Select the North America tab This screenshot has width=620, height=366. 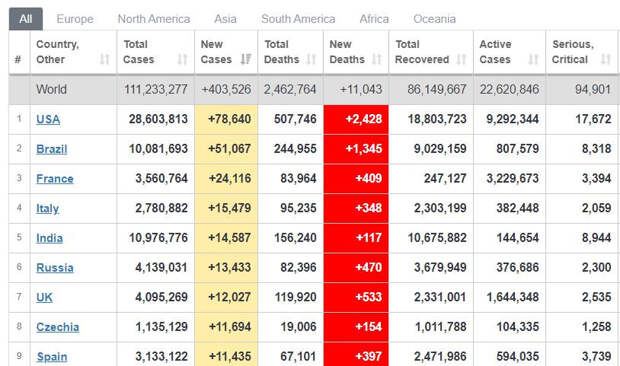pyautogui.click(x=154, y=19)
